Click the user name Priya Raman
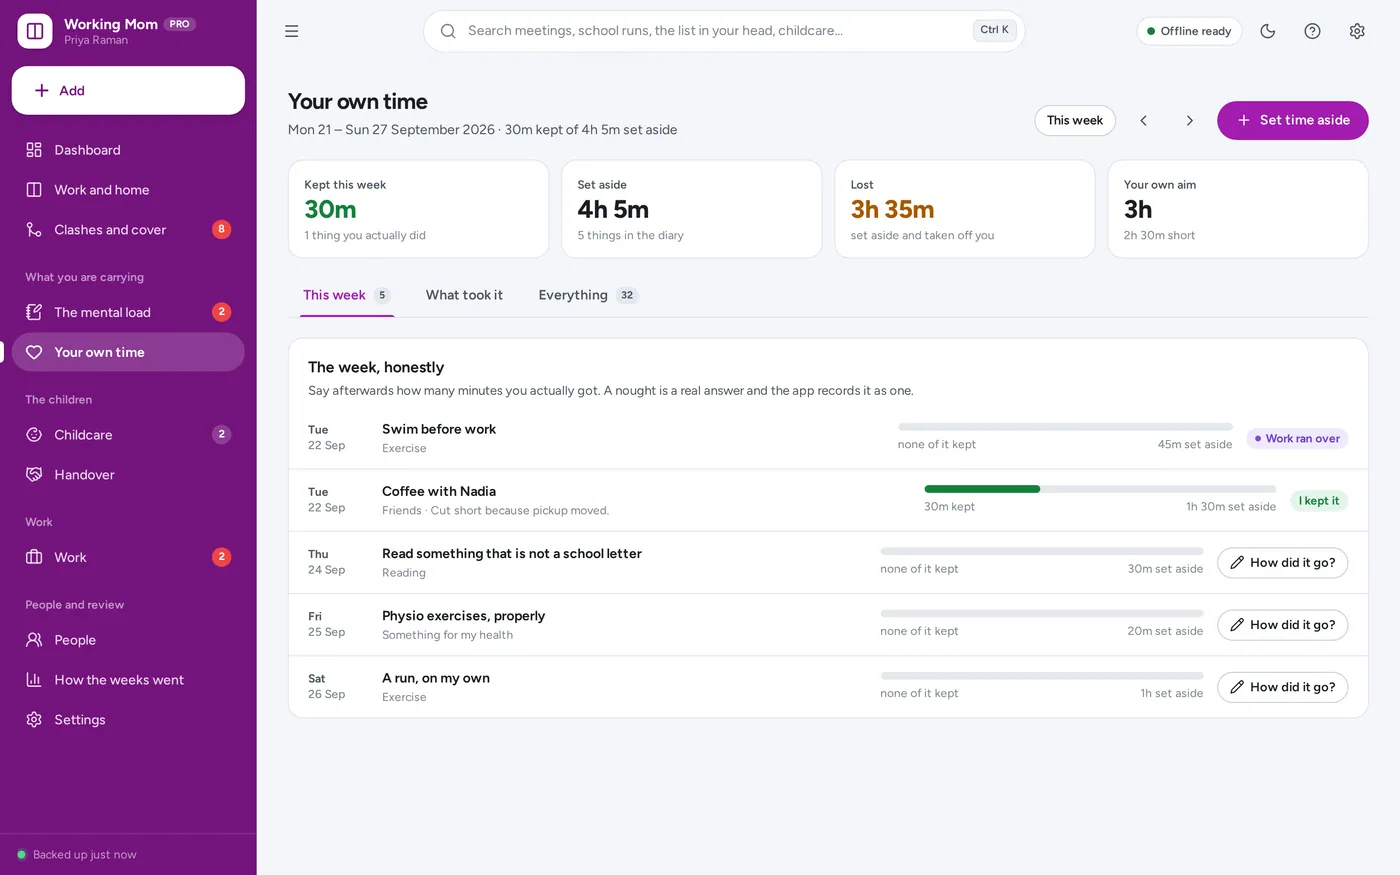Viewport: 1400px width, 875px height. pos(96,41)
